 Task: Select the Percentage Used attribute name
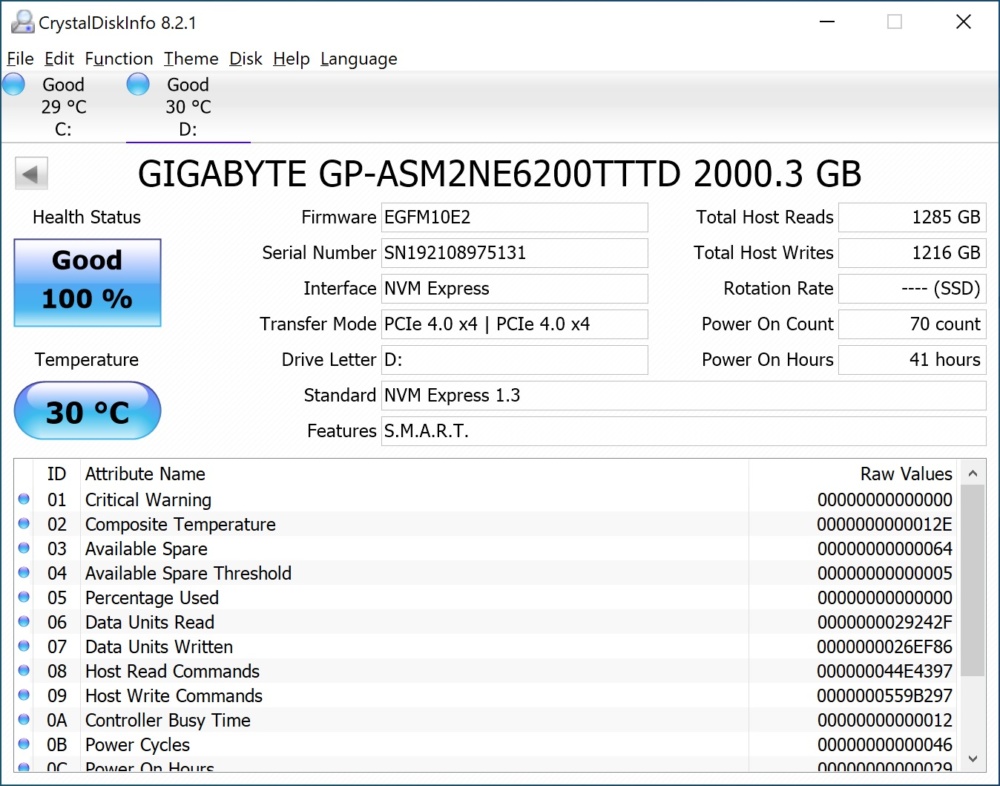(152, 598)
